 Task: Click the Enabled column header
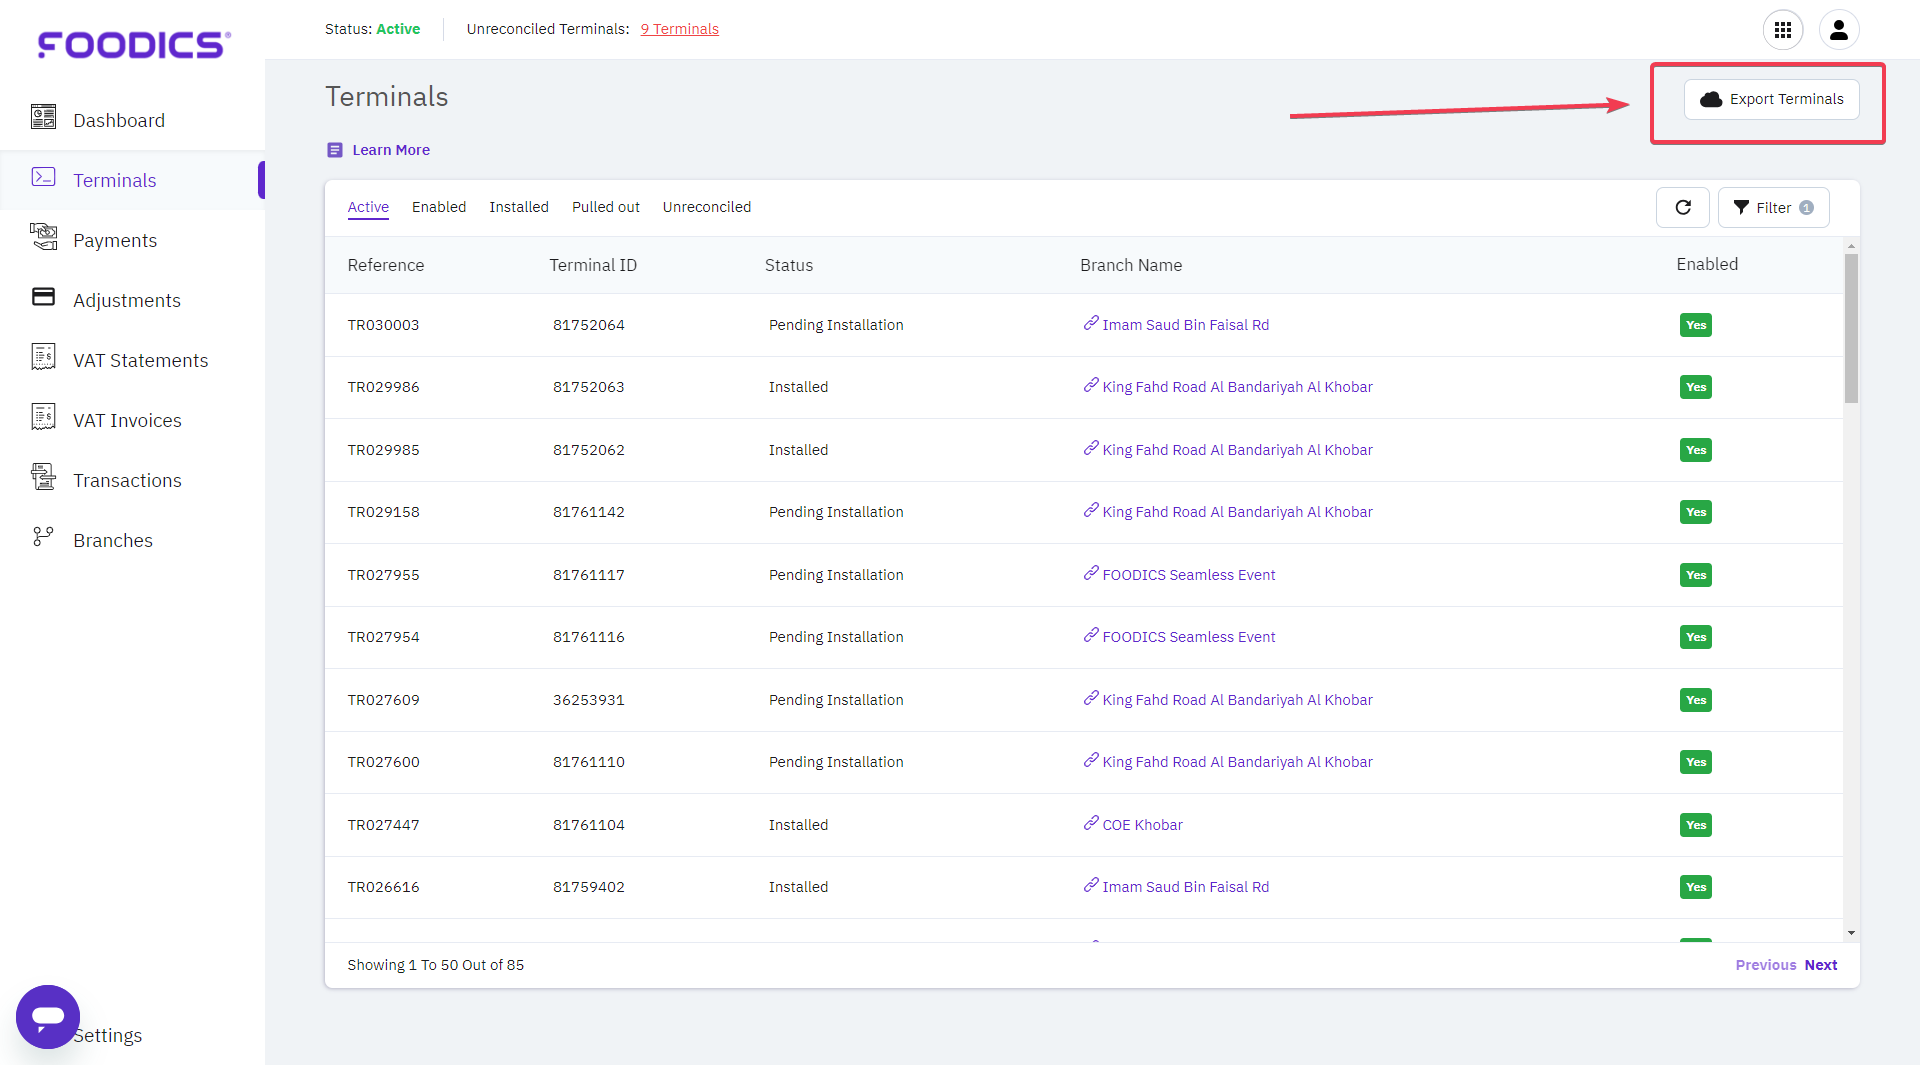pyautogui.click(x=1707, y=264)
